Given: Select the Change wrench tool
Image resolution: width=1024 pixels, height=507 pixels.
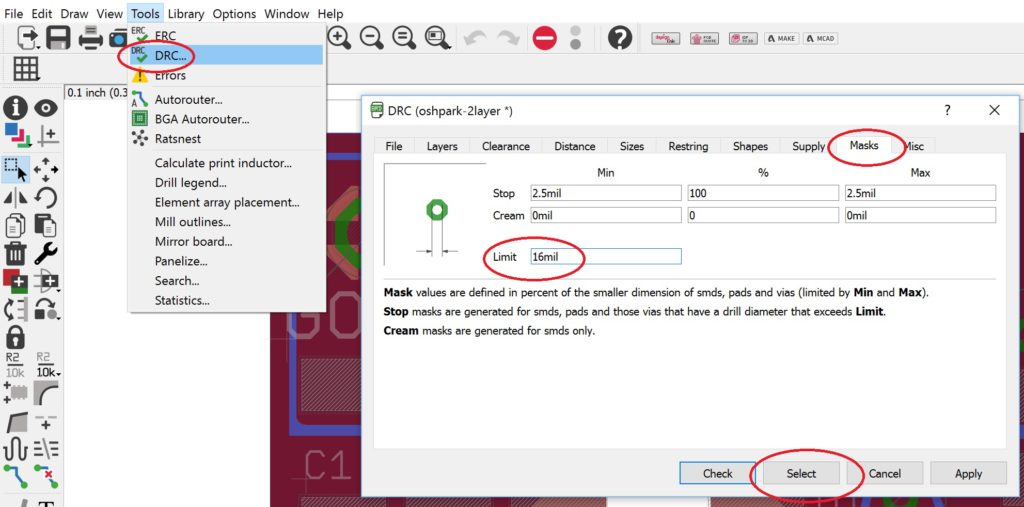Looking at the screenshot, I should 46,254.
